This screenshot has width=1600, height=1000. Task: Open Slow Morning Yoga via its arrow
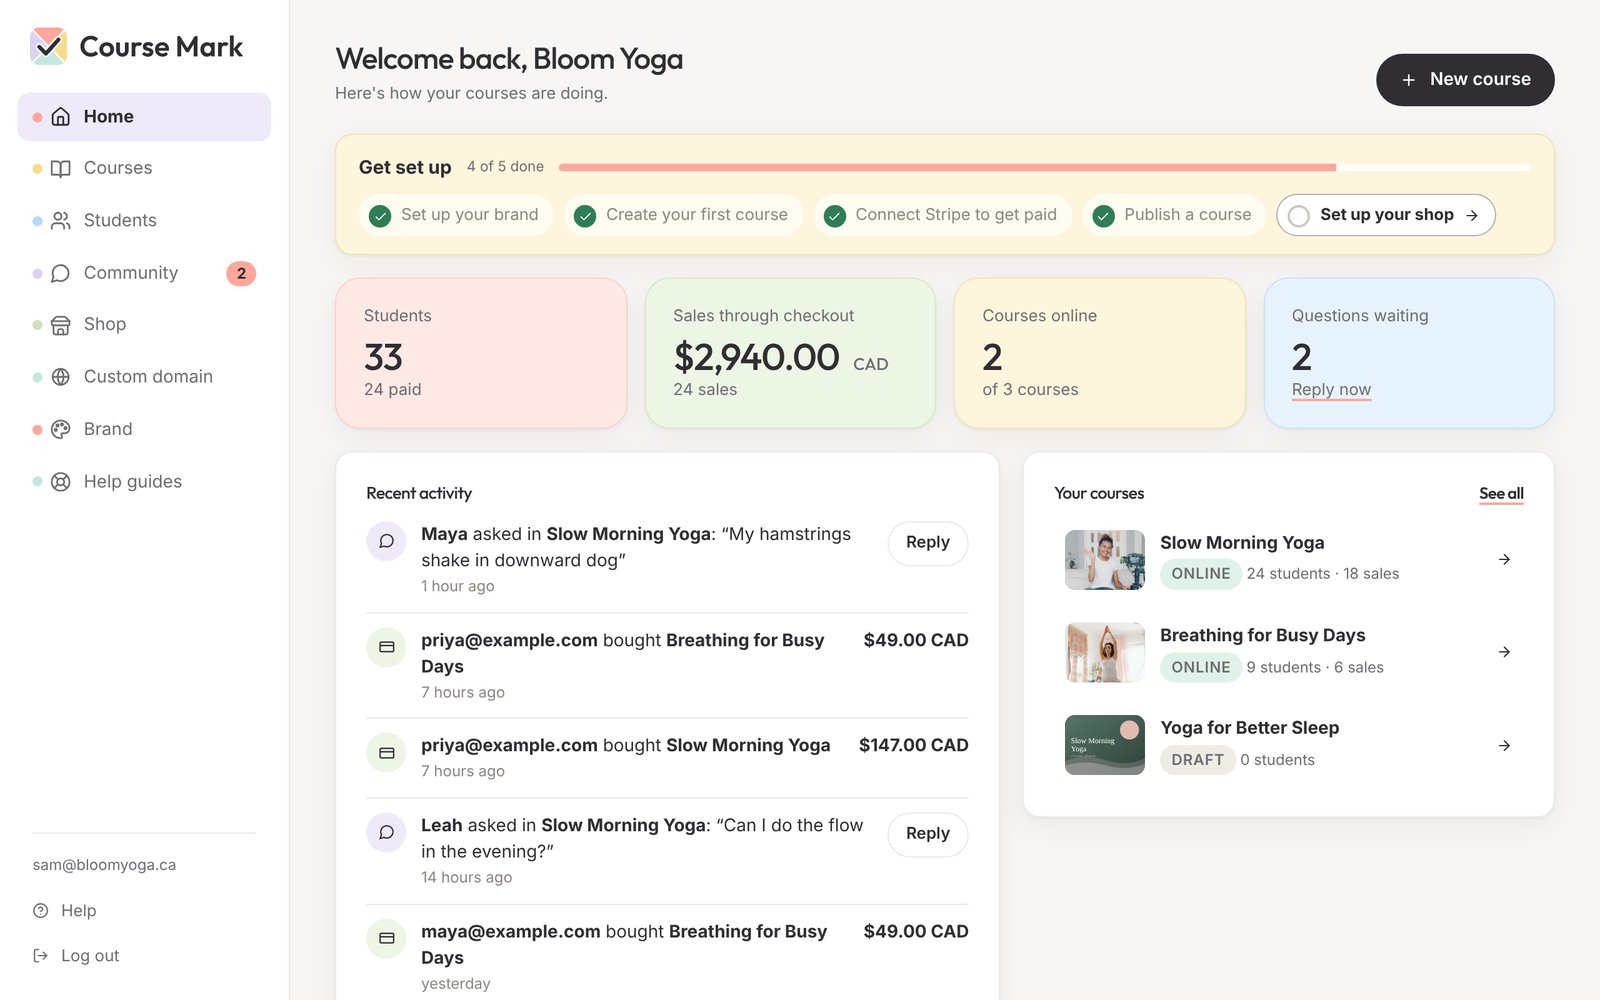pos(1504,559)
